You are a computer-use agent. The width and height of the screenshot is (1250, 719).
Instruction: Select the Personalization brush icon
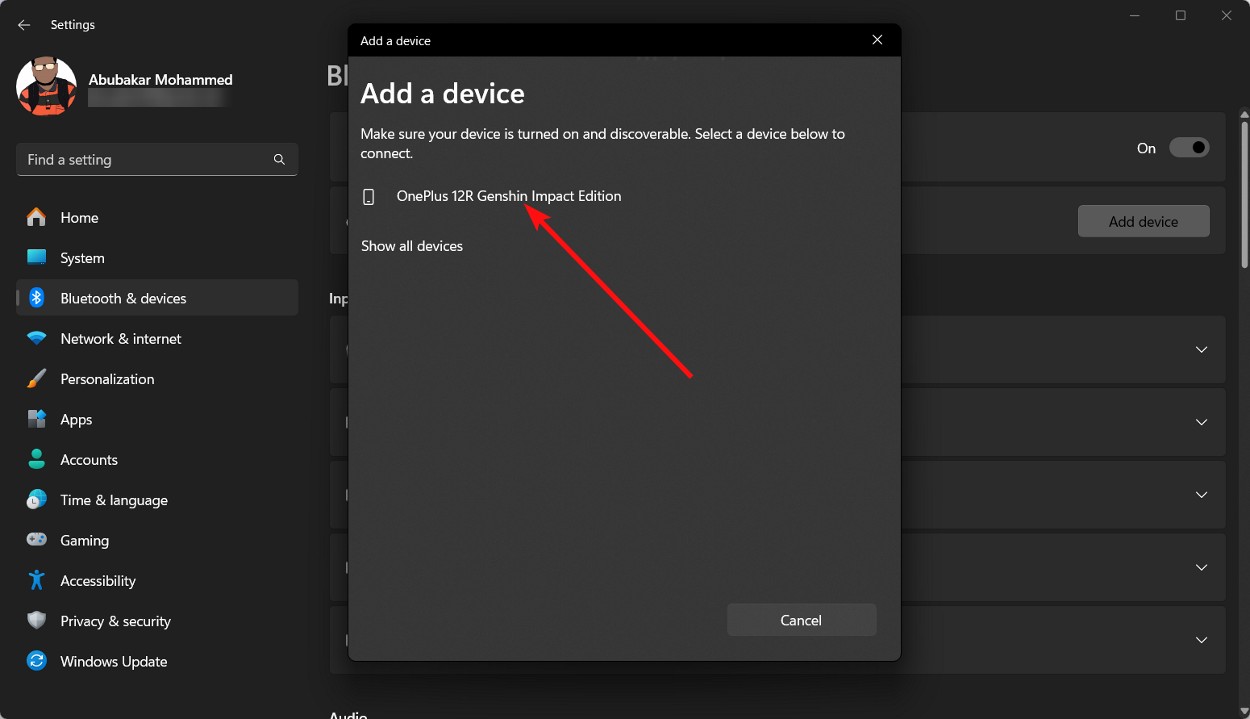(38, 378)
